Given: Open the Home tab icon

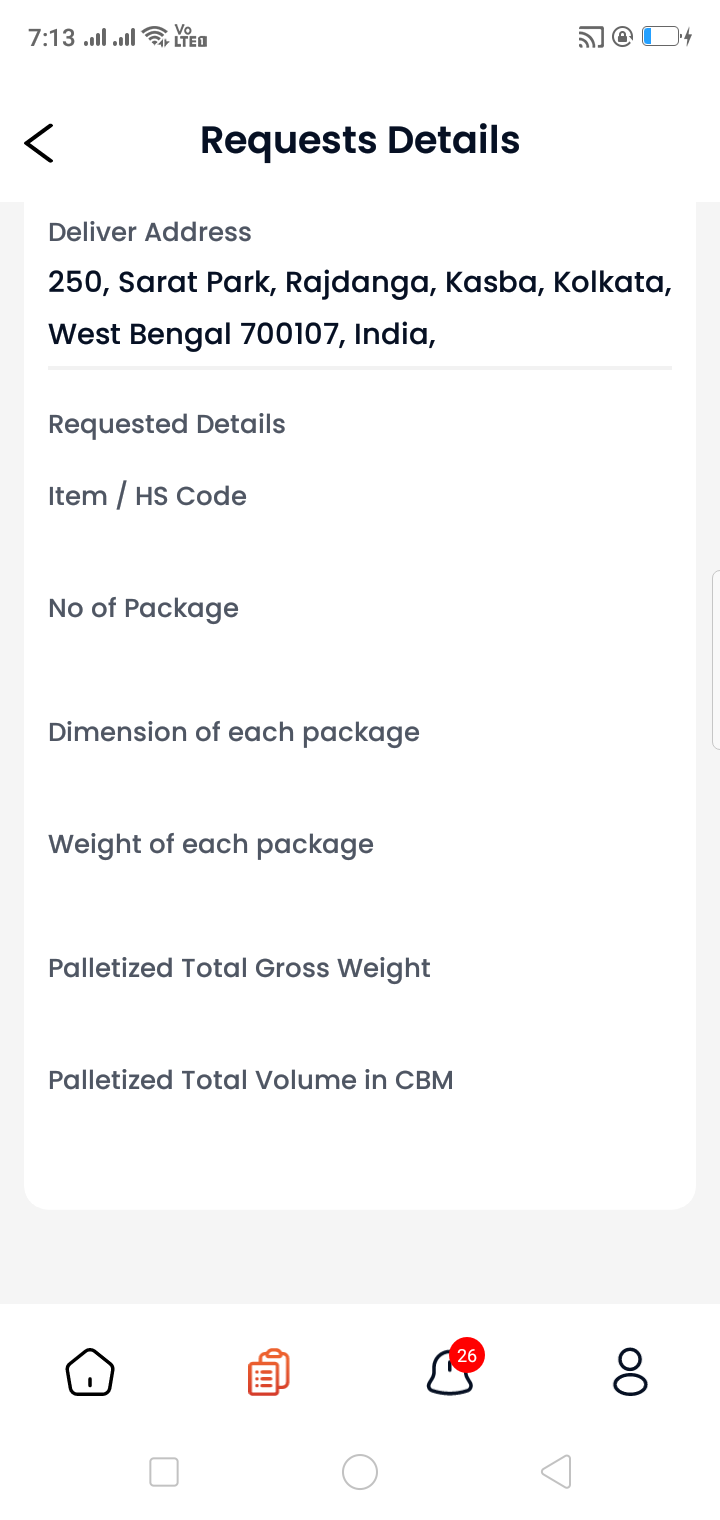Looking at the screenshot, I should 90,1371.
